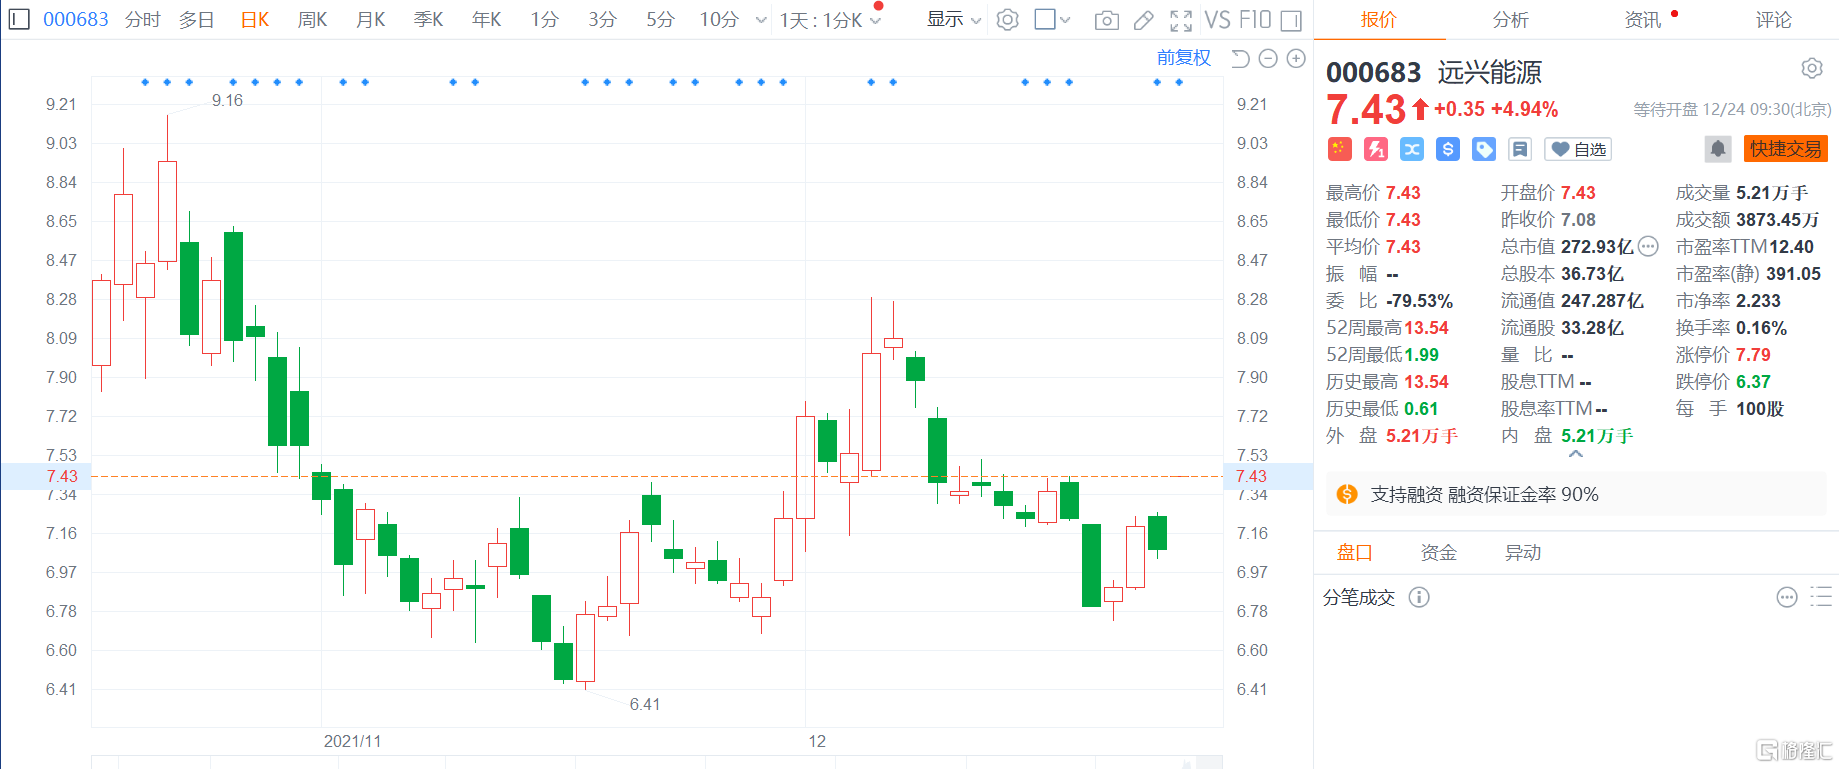This screenshot has height=769, width=1840.
Task: Set a price alert with bell icon
Action: tap(1718, 149)
